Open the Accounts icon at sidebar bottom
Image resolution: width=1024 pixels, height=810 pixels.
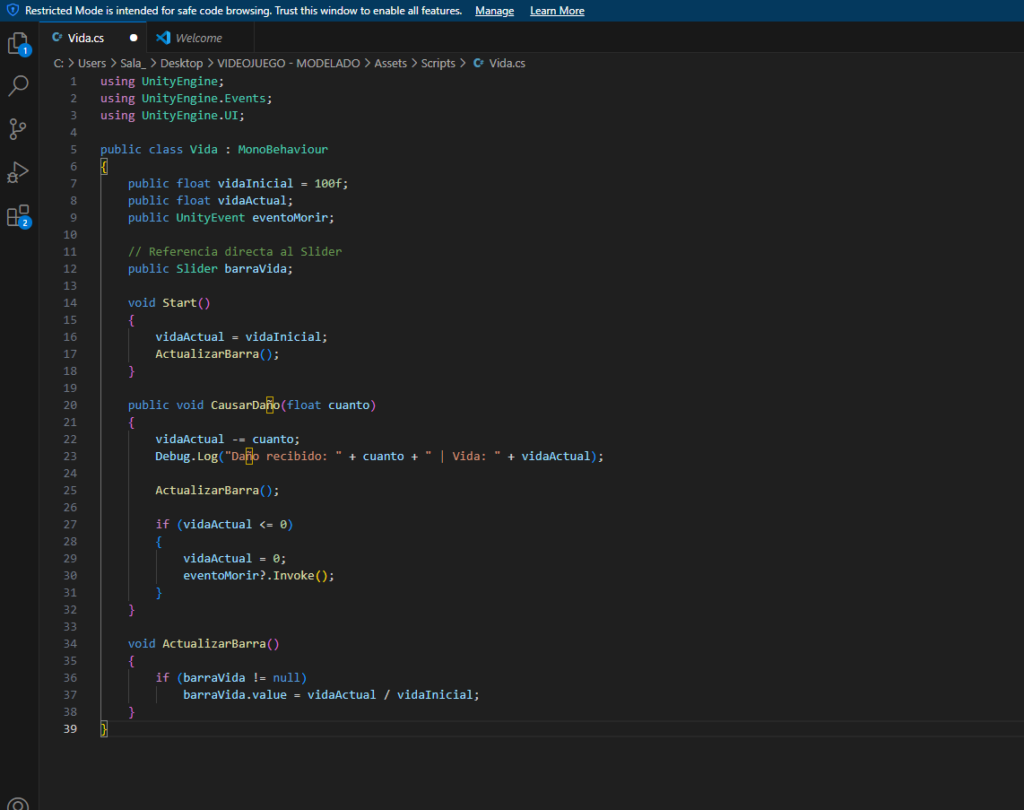(x=18, y=804)
